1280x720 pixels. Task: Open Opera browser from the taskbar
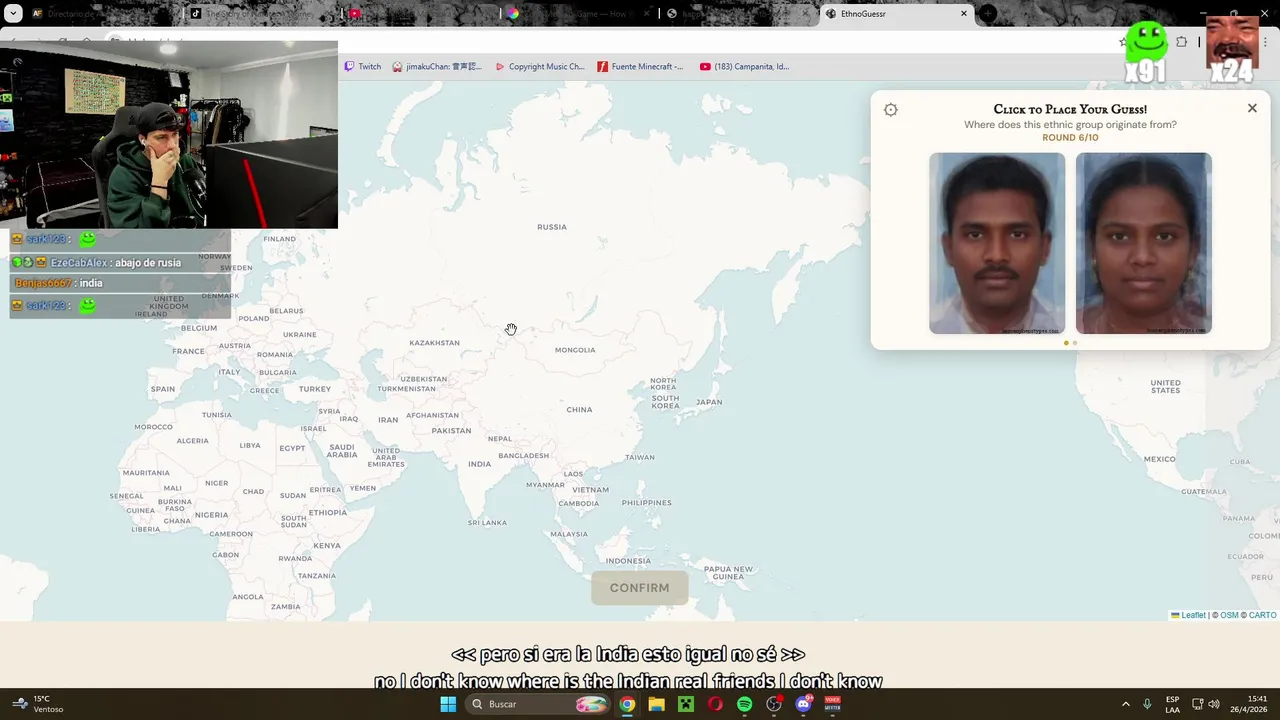click(715, 704)
